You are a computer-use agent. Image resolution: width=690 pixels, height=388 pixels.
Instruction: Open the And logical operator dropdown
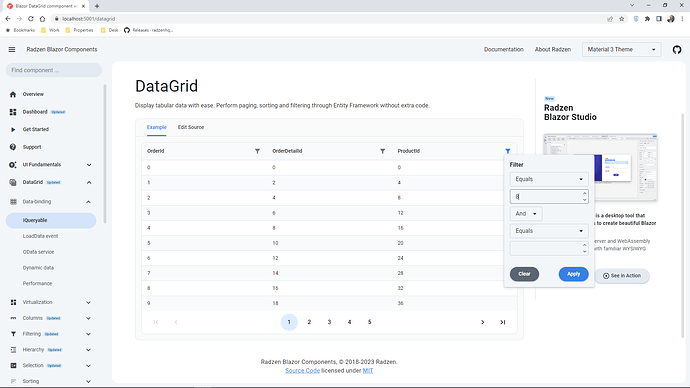(x=526, y=214)
